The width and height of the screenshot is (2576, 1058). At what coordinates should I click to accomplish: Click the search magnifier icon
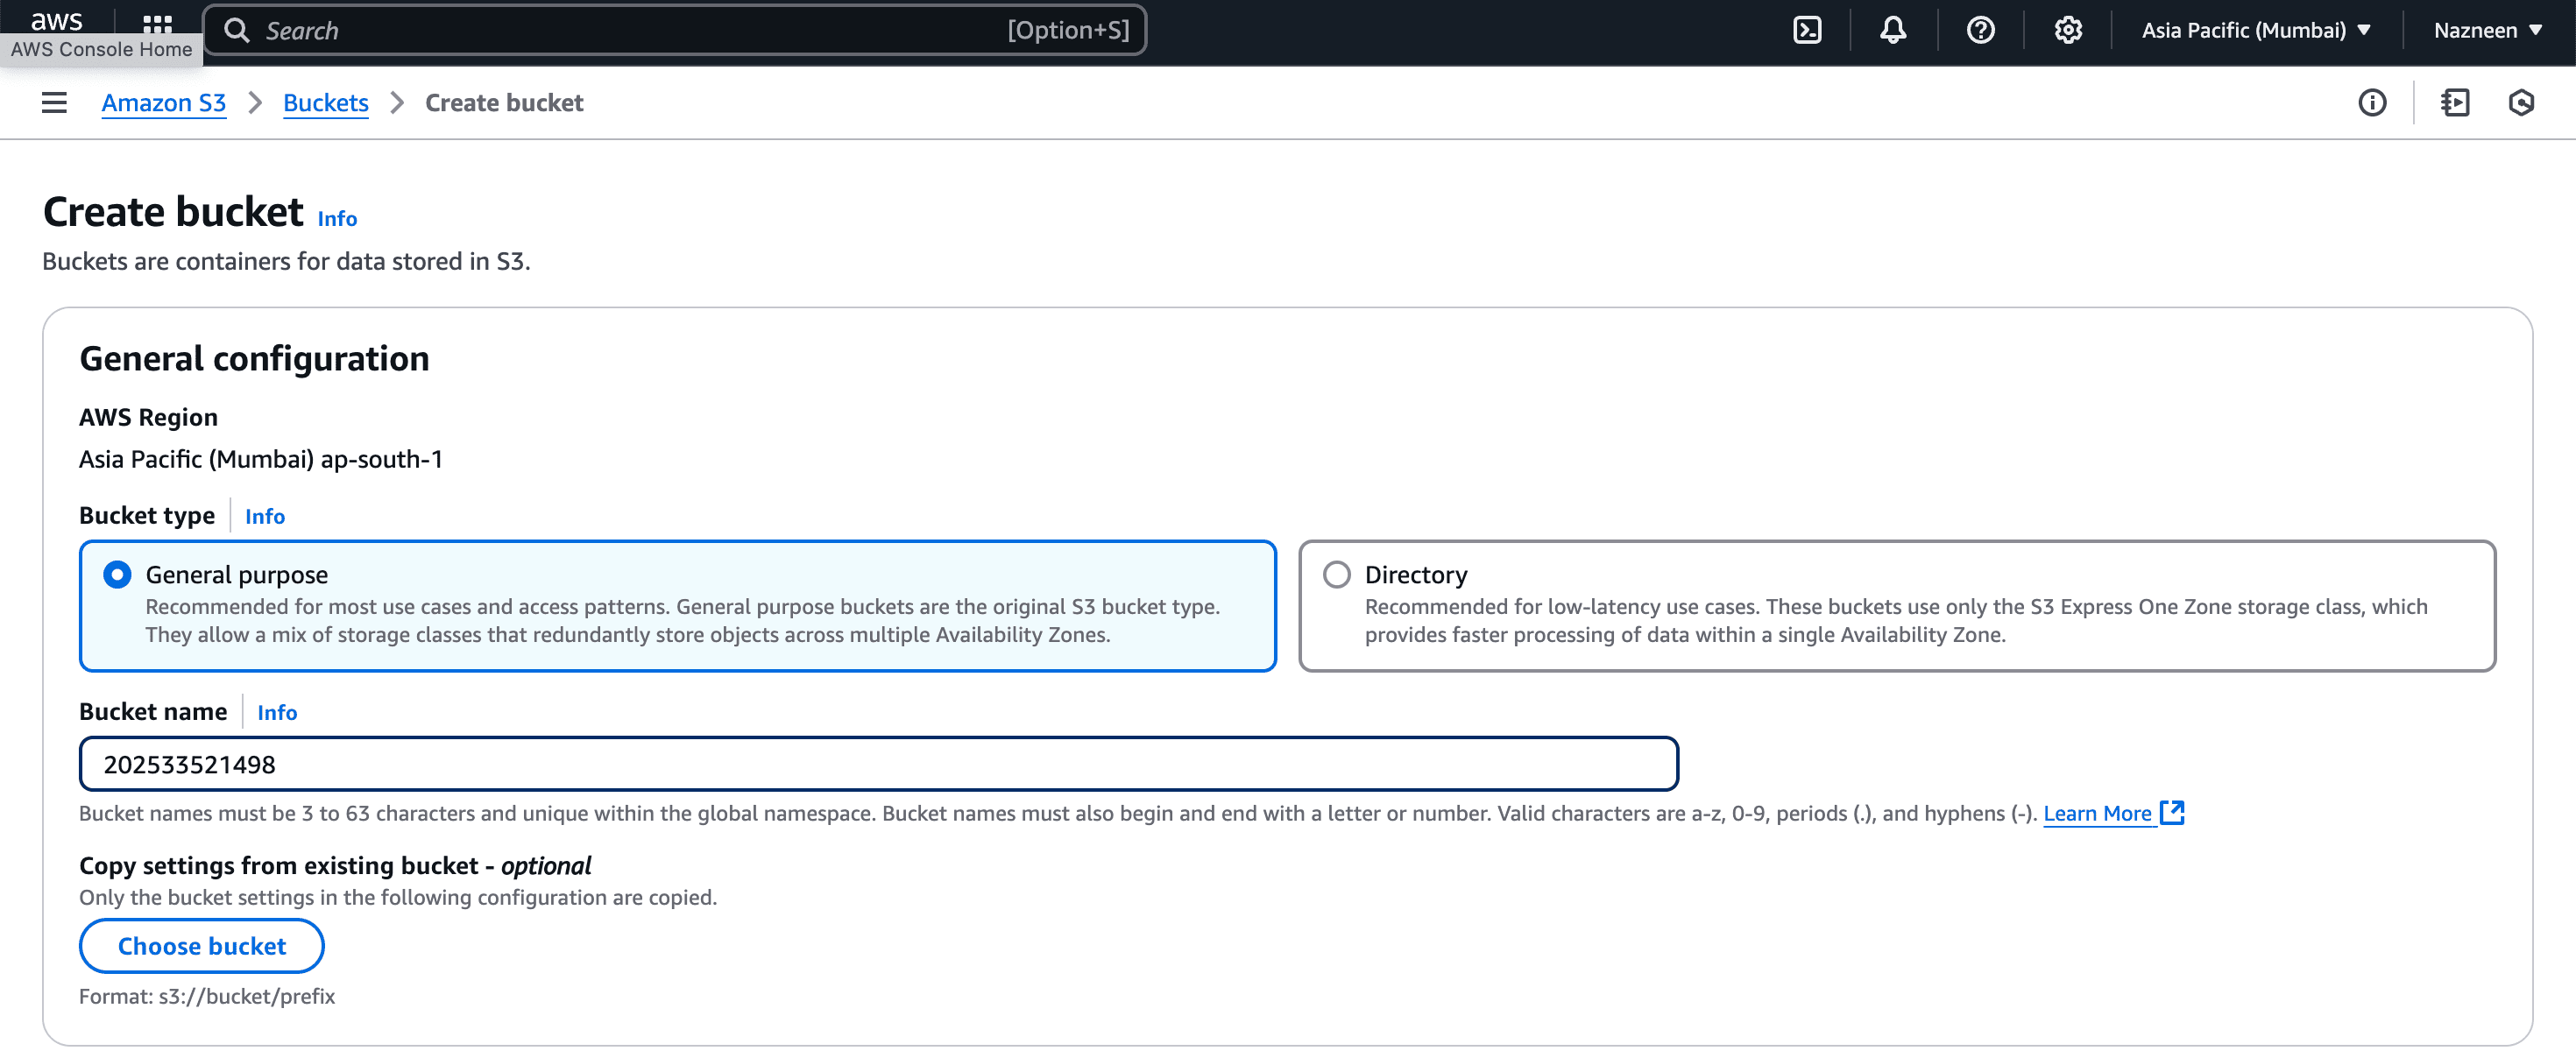click(x=237, y=30)
